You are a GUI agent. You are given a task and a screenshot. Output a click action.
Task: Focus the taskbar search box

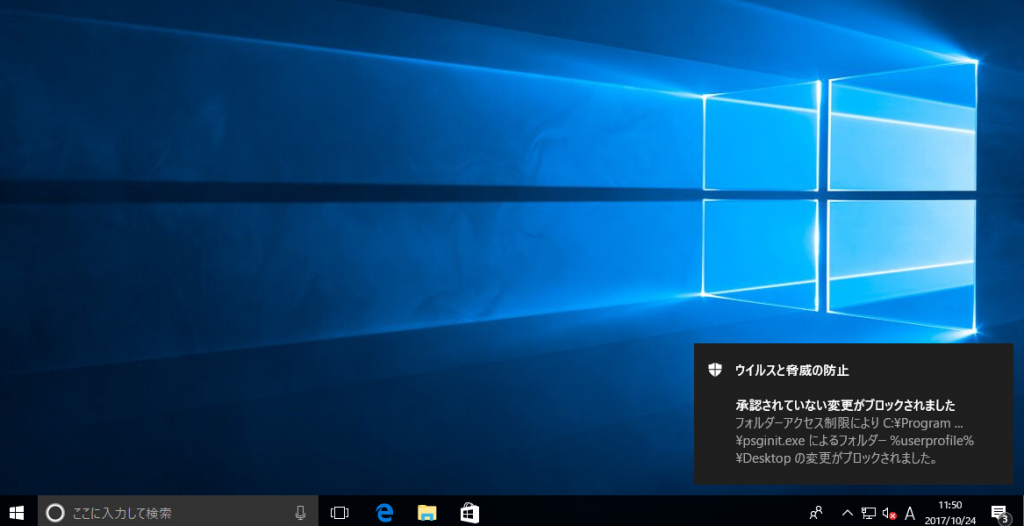click(178, 513)
